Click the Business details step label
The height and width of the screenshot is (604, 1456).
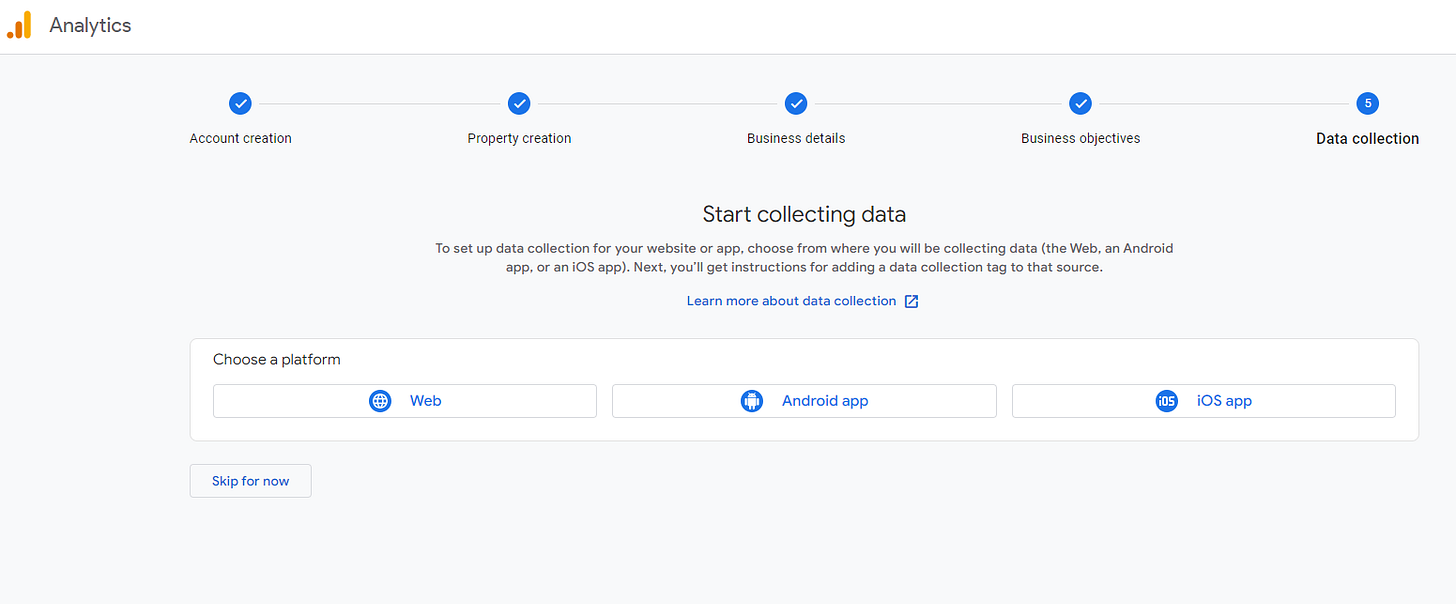pos(796,138)
